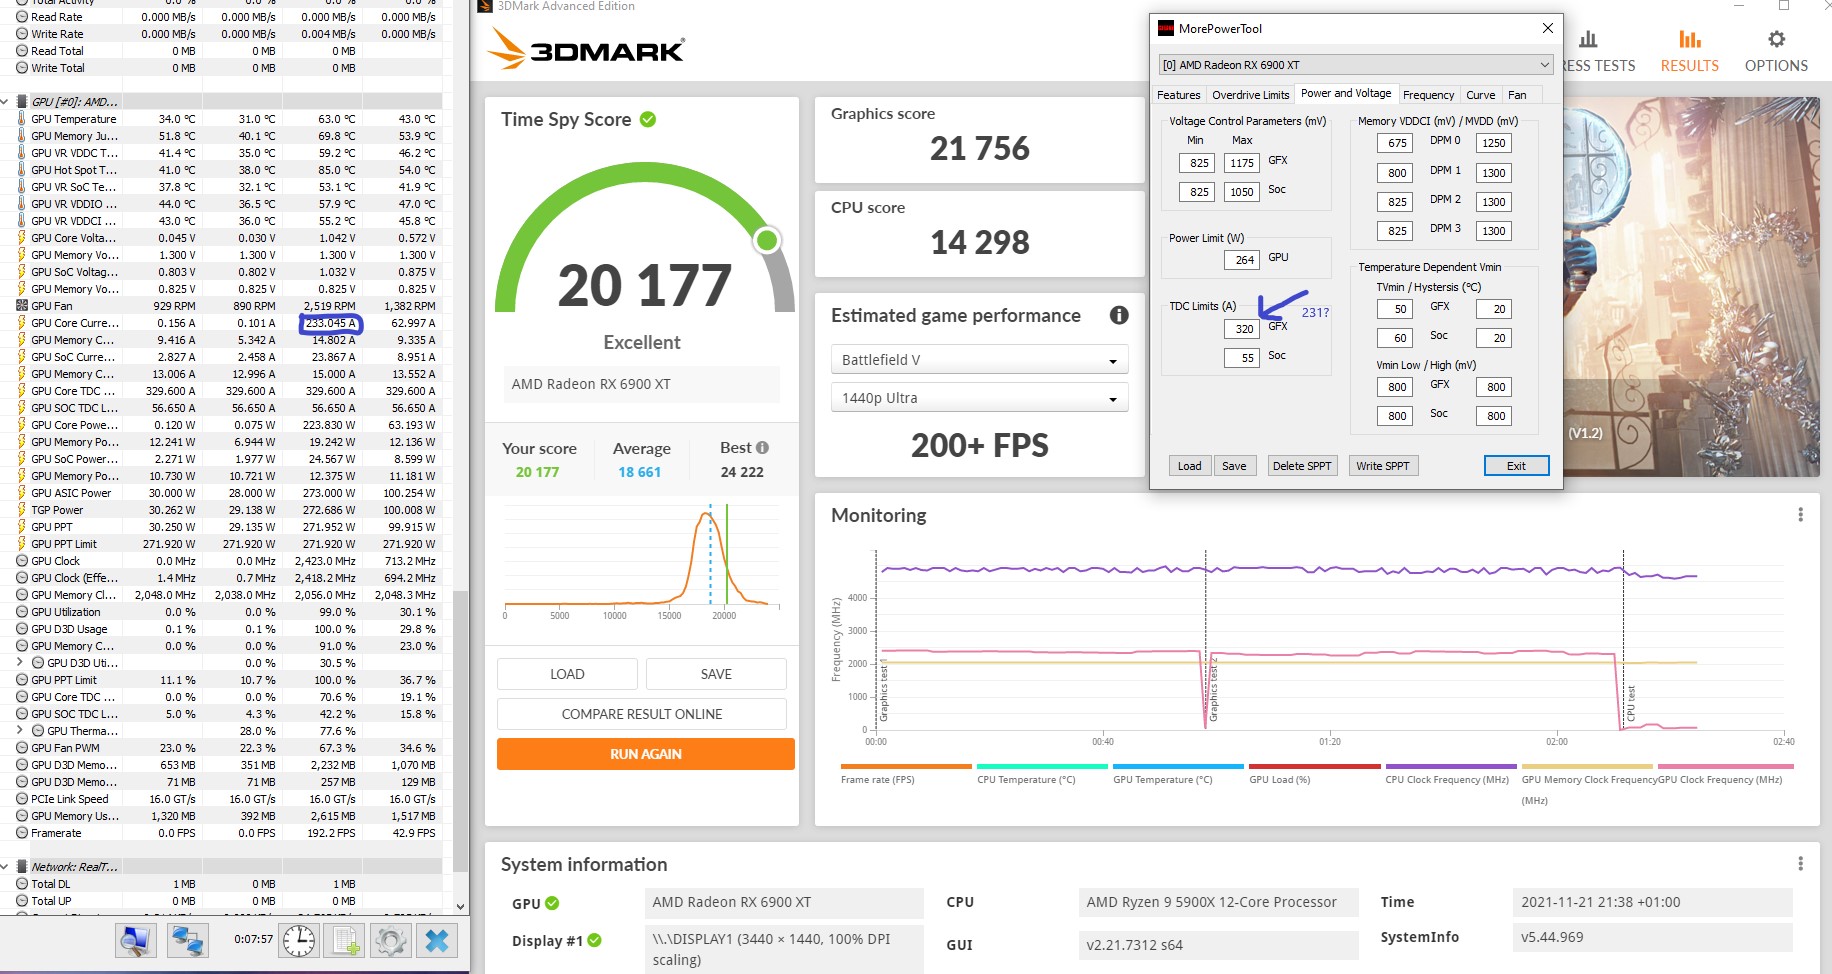
Task: Click the GFX Max voltage input field
Action: [x=1242, y=163]
